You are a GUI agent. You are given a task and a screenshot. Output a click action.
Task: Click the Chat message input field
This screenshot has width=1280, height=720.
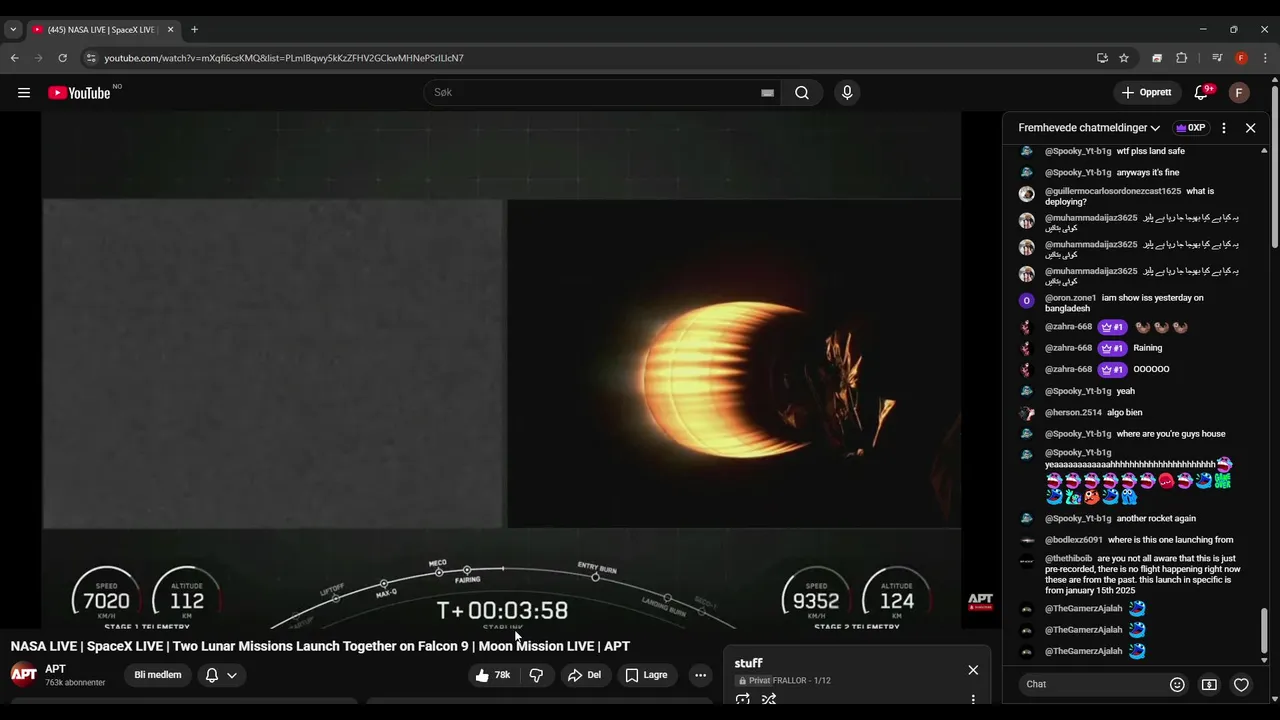click(1091, 684)
